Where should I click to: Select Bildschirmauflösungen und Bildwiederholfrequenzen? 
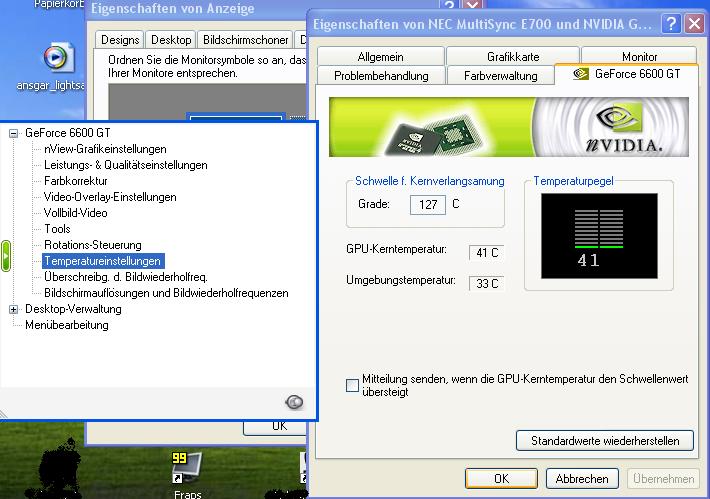166,293
